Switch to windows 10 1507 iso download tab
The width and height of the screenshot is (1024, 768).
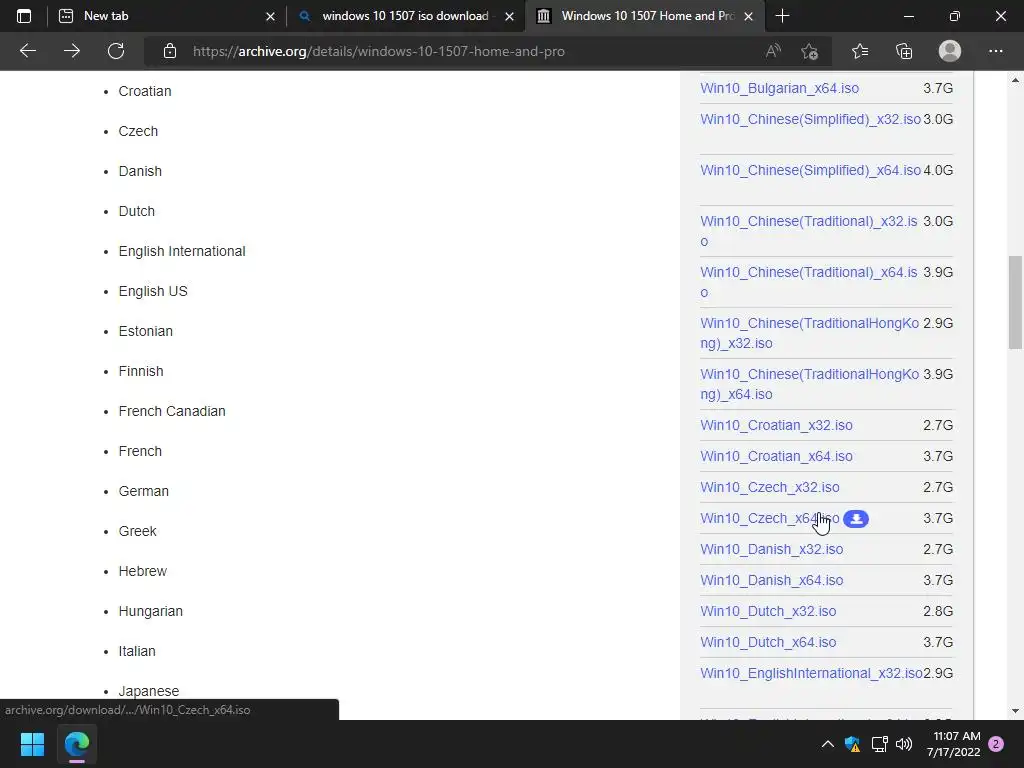[x=405, y=16]
